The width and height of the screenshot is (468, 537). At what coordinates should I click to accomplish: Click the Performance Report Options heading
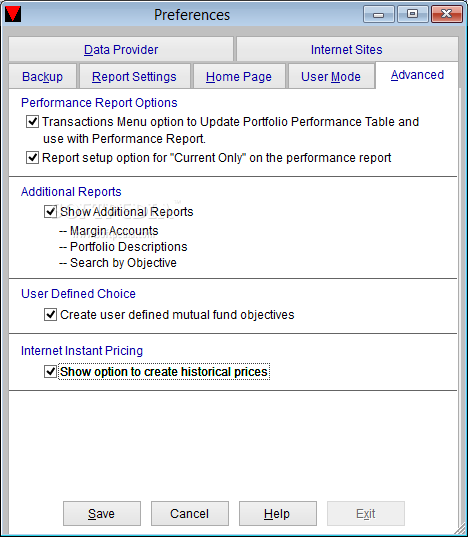pos(99,103)
